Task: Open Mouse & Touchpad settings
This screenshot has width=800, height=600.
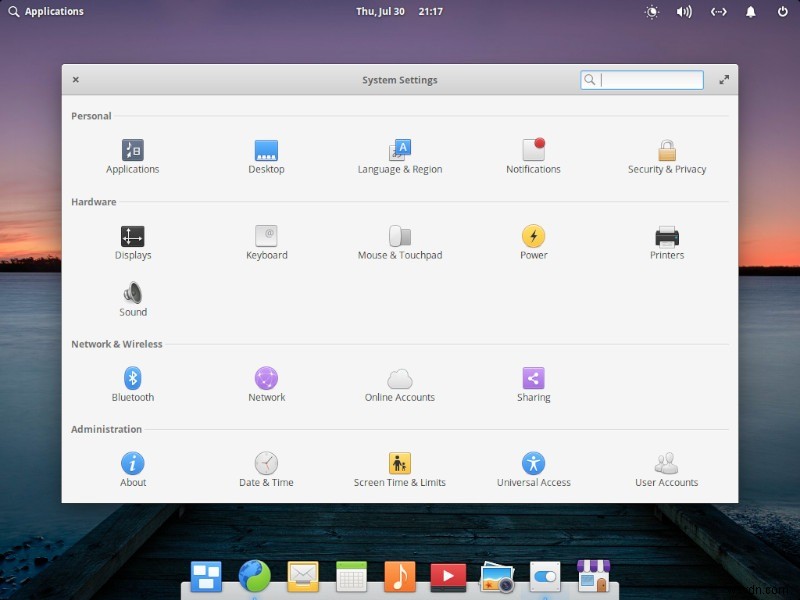Action: point(400,237)
